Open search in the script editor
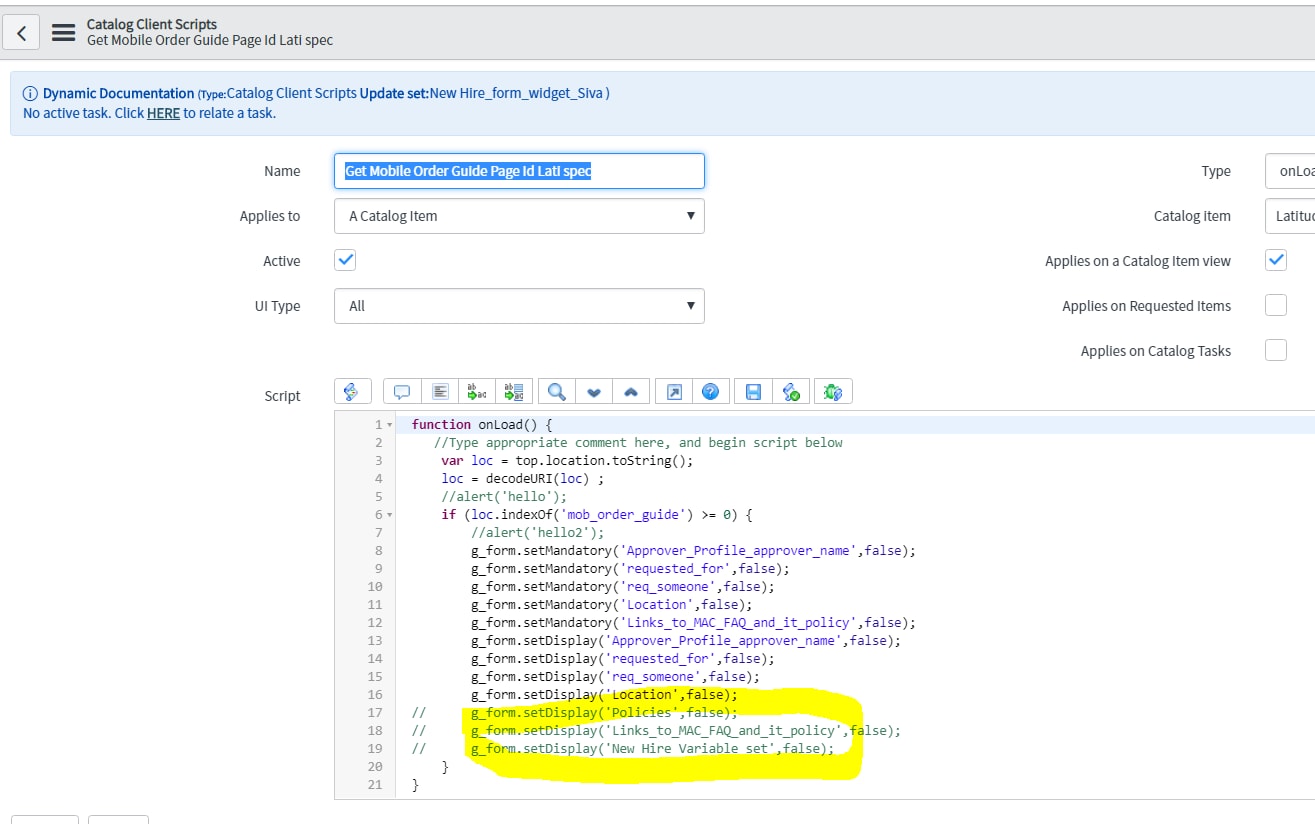This screenshot has height=824, width=1315. tap(556, 391)
